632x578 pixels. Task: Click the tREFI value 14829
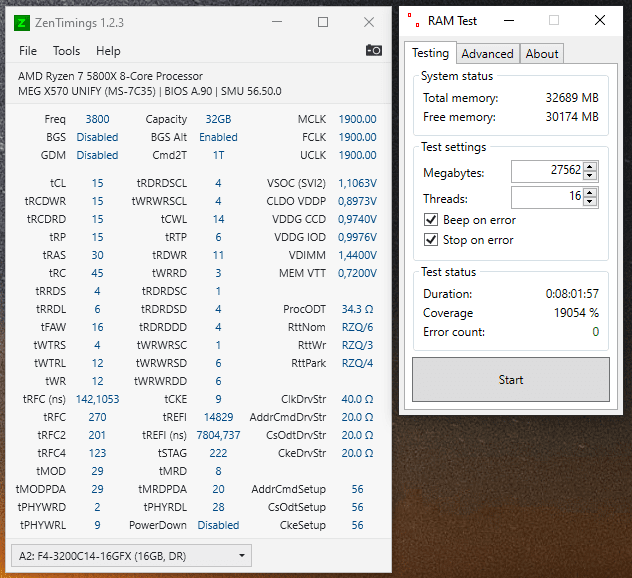tap(218, 417)
